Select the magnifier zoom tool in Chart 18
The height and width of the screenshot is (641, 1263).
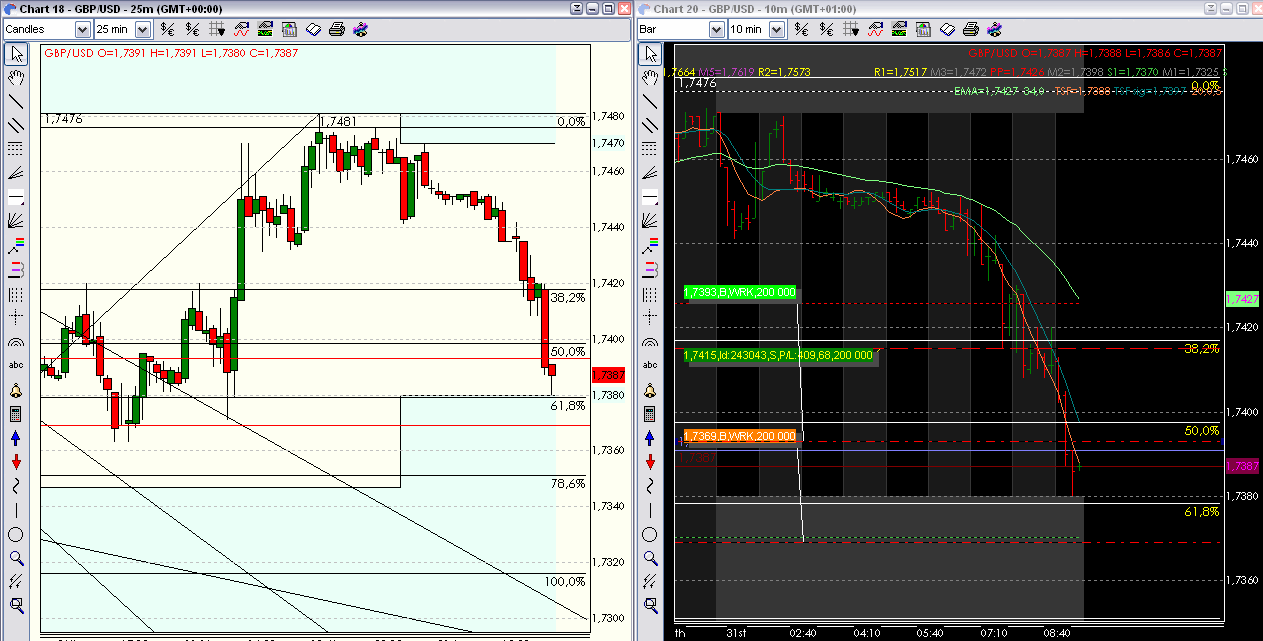[x=16, y=557]
